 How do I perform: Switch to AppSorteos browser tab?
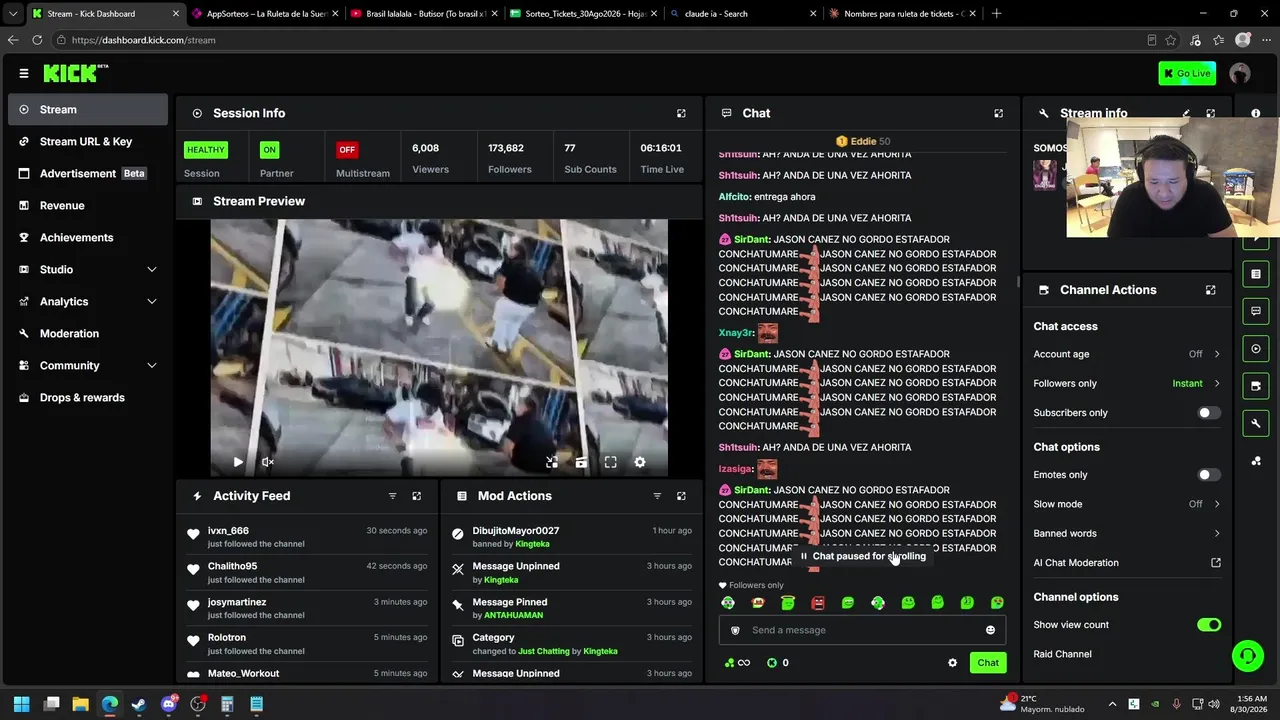coord(264,14)
